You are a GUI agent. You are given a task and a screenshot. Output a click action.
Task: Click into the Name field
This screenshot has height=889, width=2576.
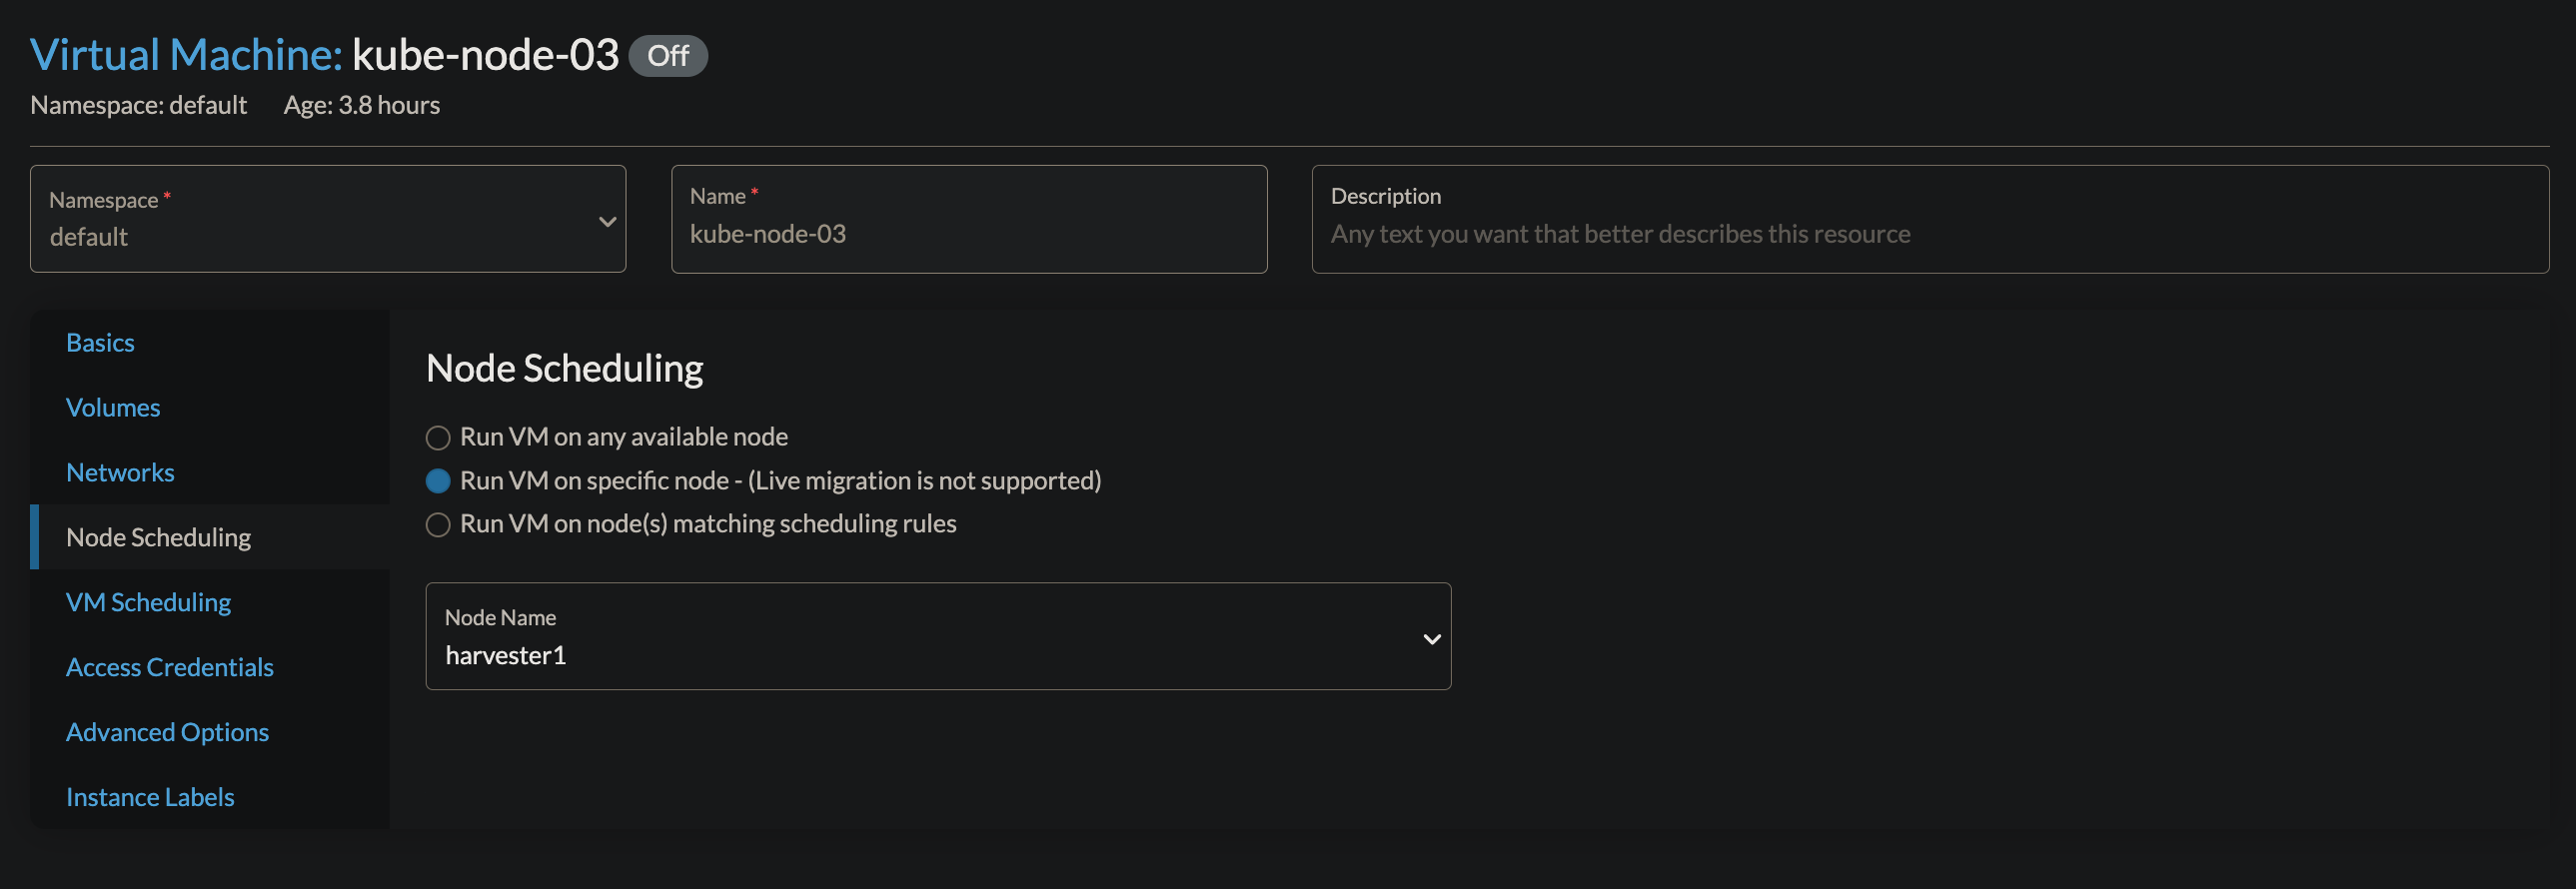(x=968, y=234)
